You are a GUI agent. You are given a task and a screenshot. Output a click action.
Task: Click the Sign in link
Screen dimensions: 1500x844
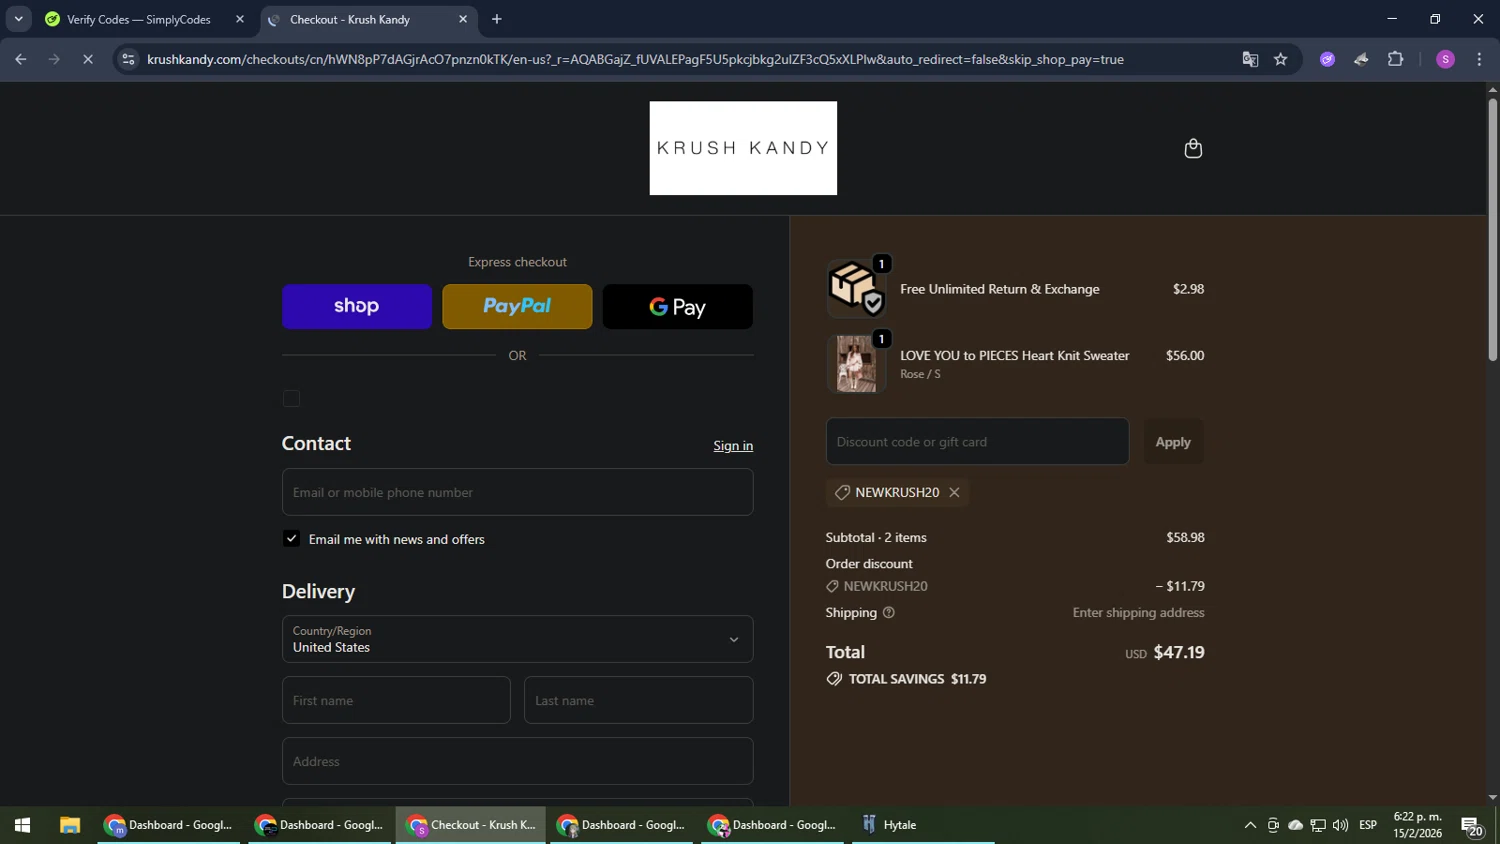pyautogui.click(x=733, y=446)
